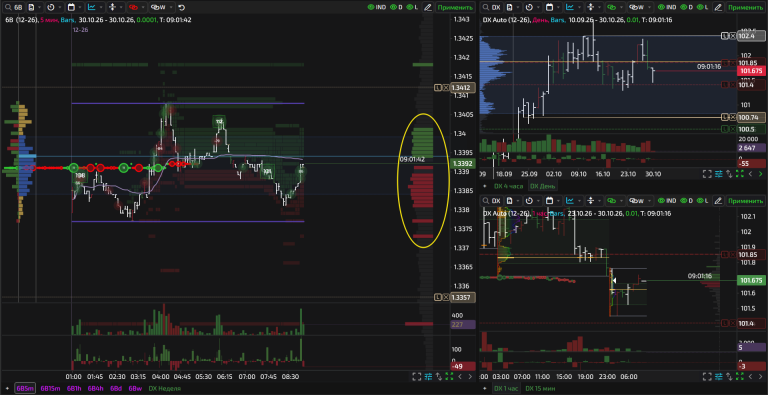Toggle D visibility eye in 6B chart
The width and height of the screenshot is (768, 395).
(x=397, y=7)
